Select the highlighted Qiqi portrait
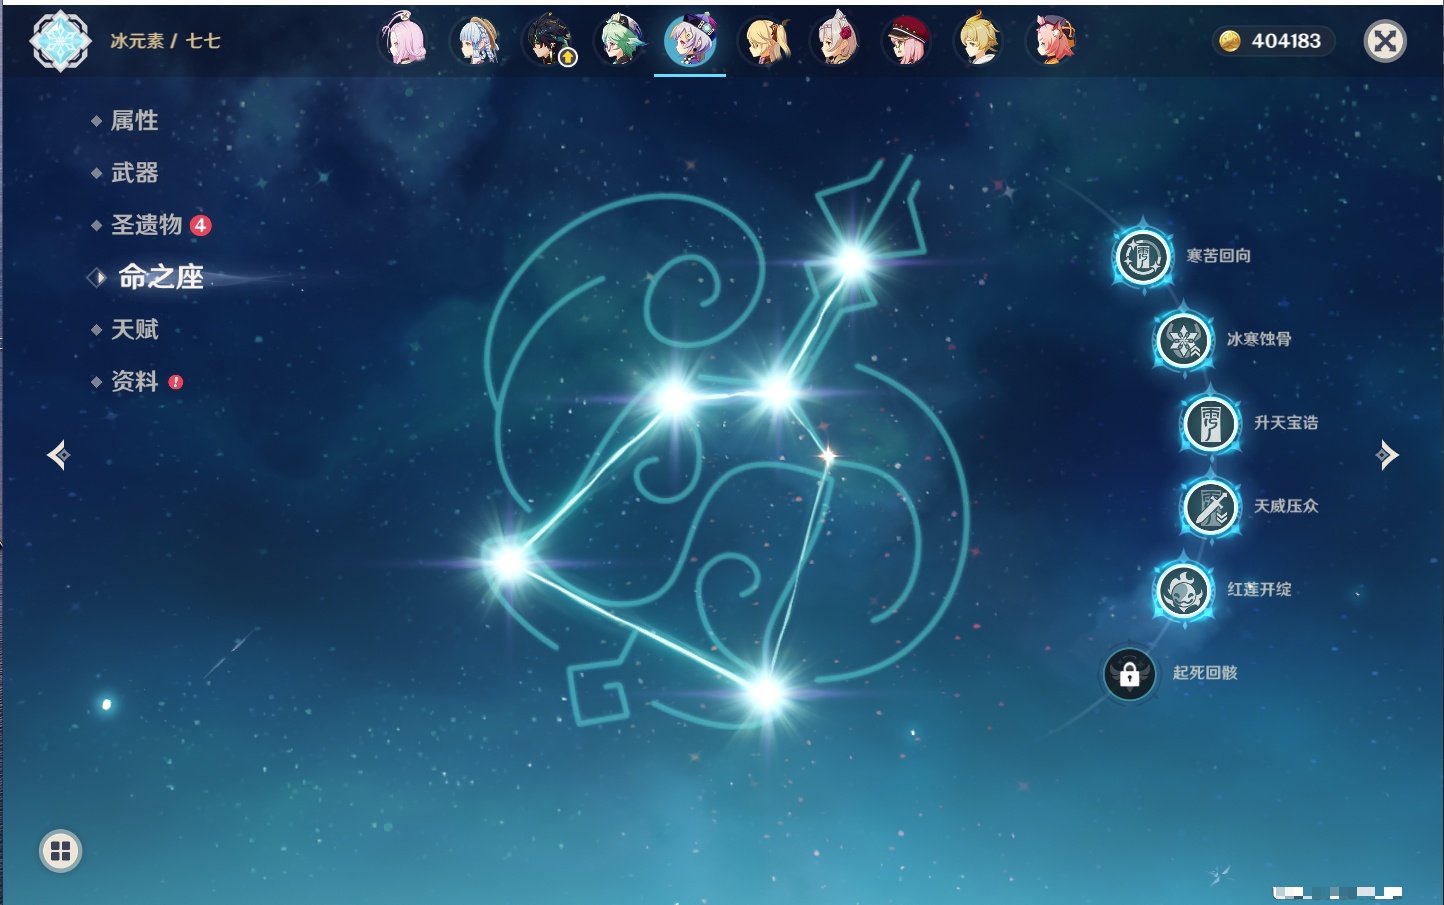This screenshot has width=1444, height=905. [691, 41]
